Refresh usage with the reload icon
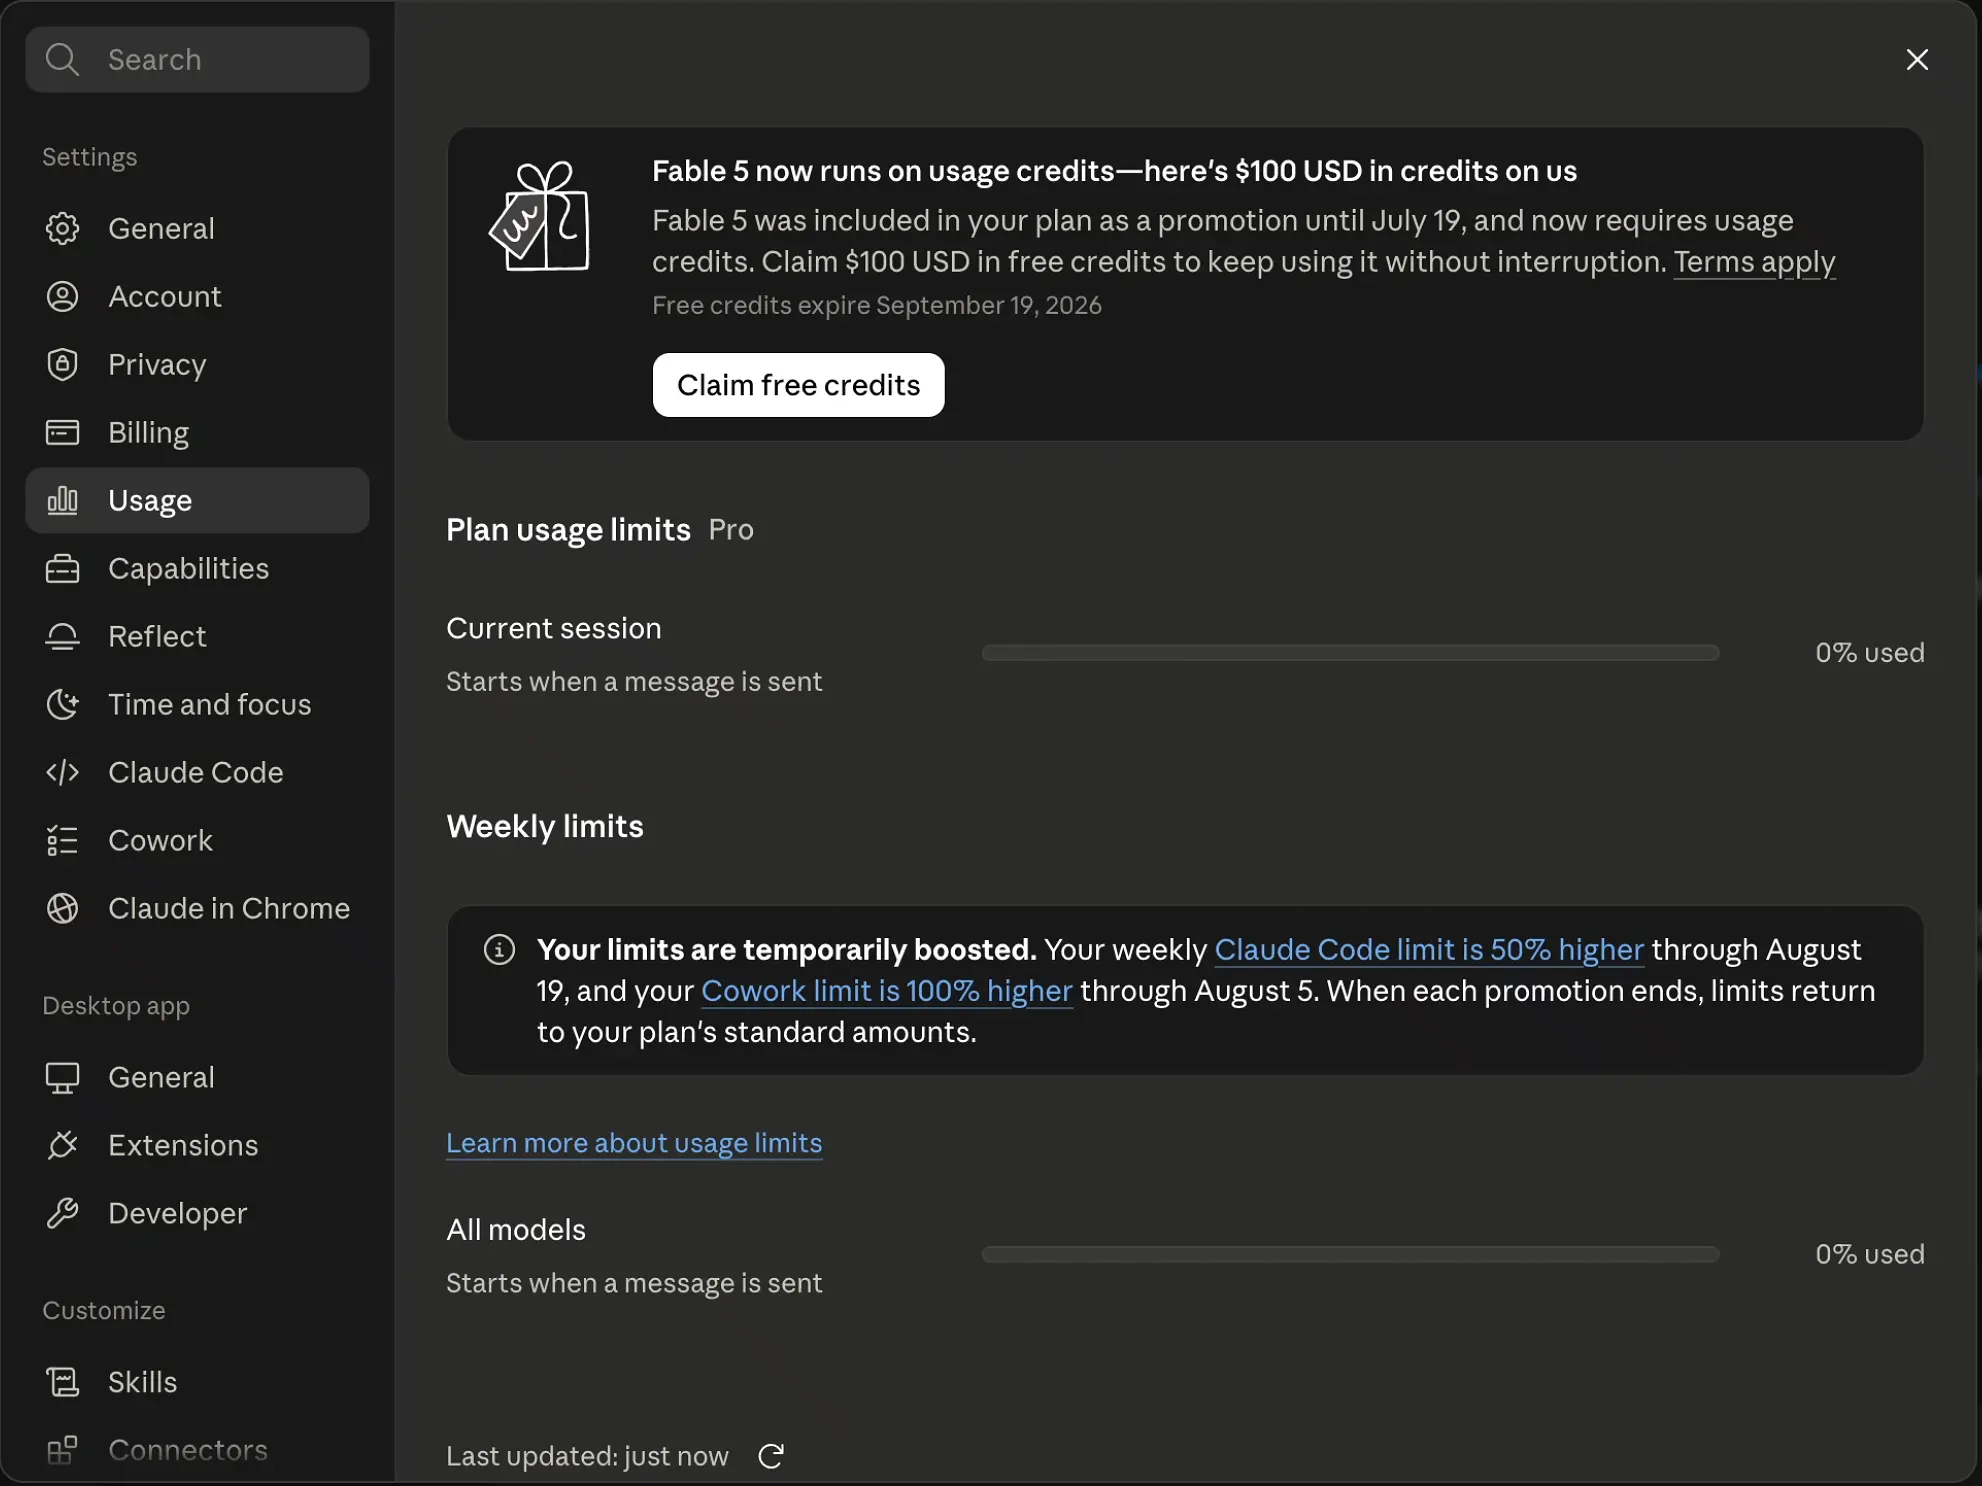 770,1456
